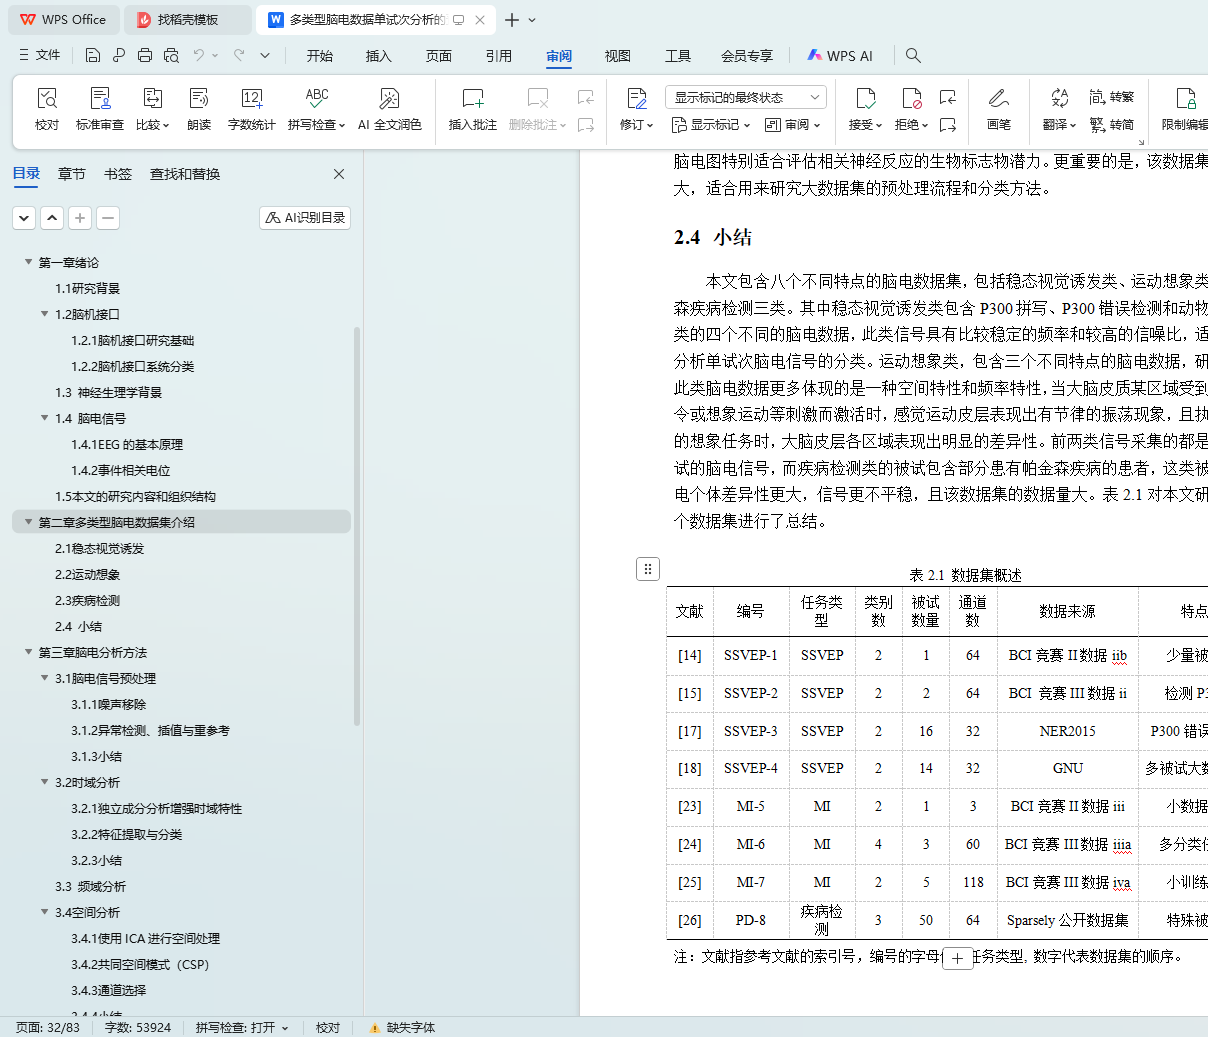Click the table move handle above 文献 column
The image size is (1208, 1037).
[648, 569]
